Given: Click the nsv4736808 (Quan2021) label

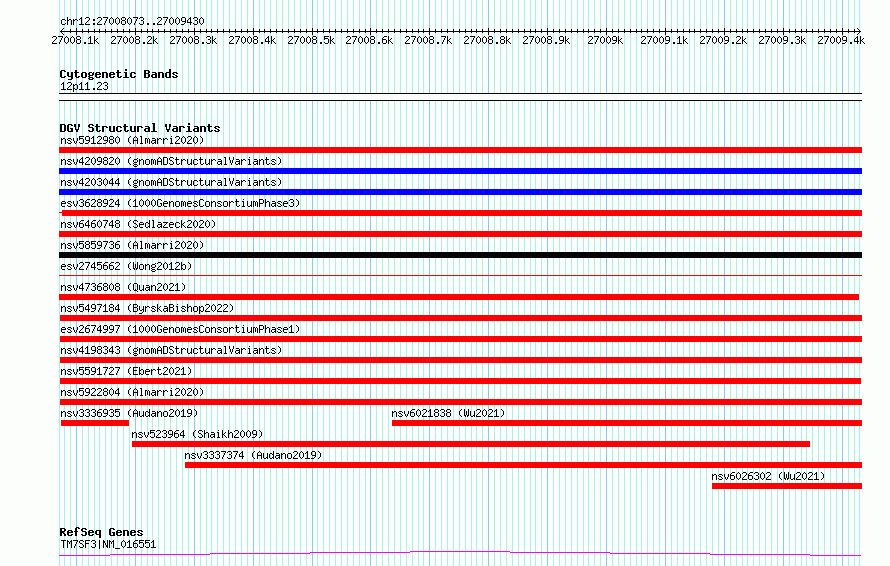Looking at the screenshot, I should pyautogui.click(x=123, y=287).
